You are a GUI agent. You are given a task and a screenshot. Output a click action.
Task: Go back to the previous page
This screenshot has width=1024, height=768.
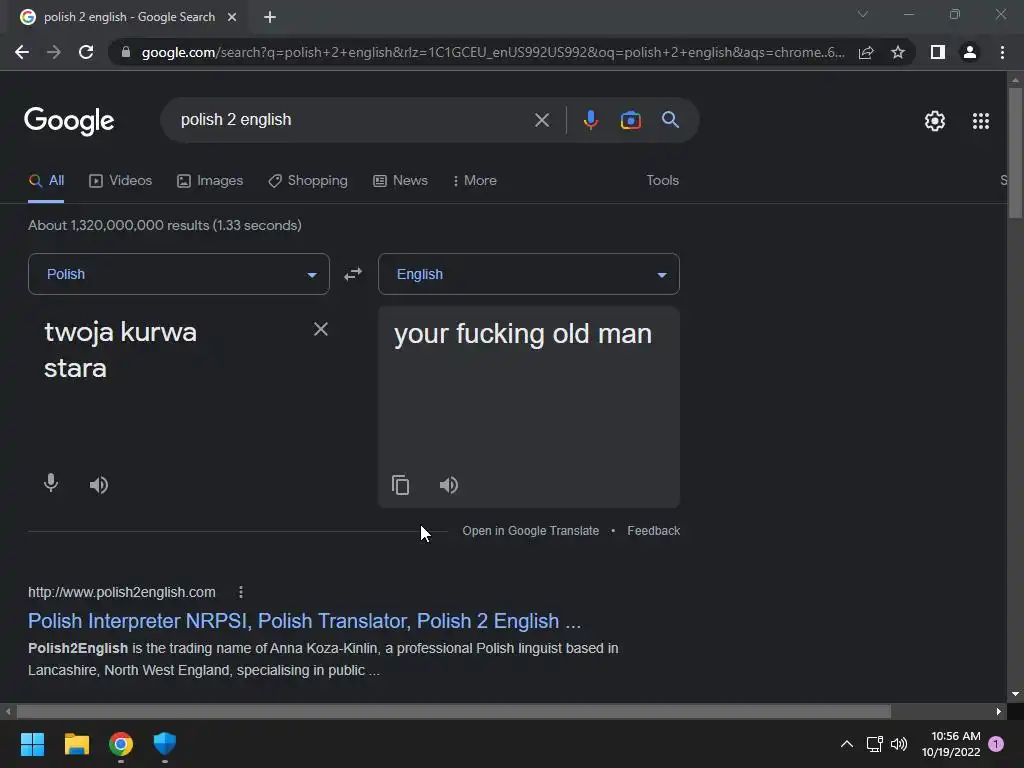(x=22, y=52)
